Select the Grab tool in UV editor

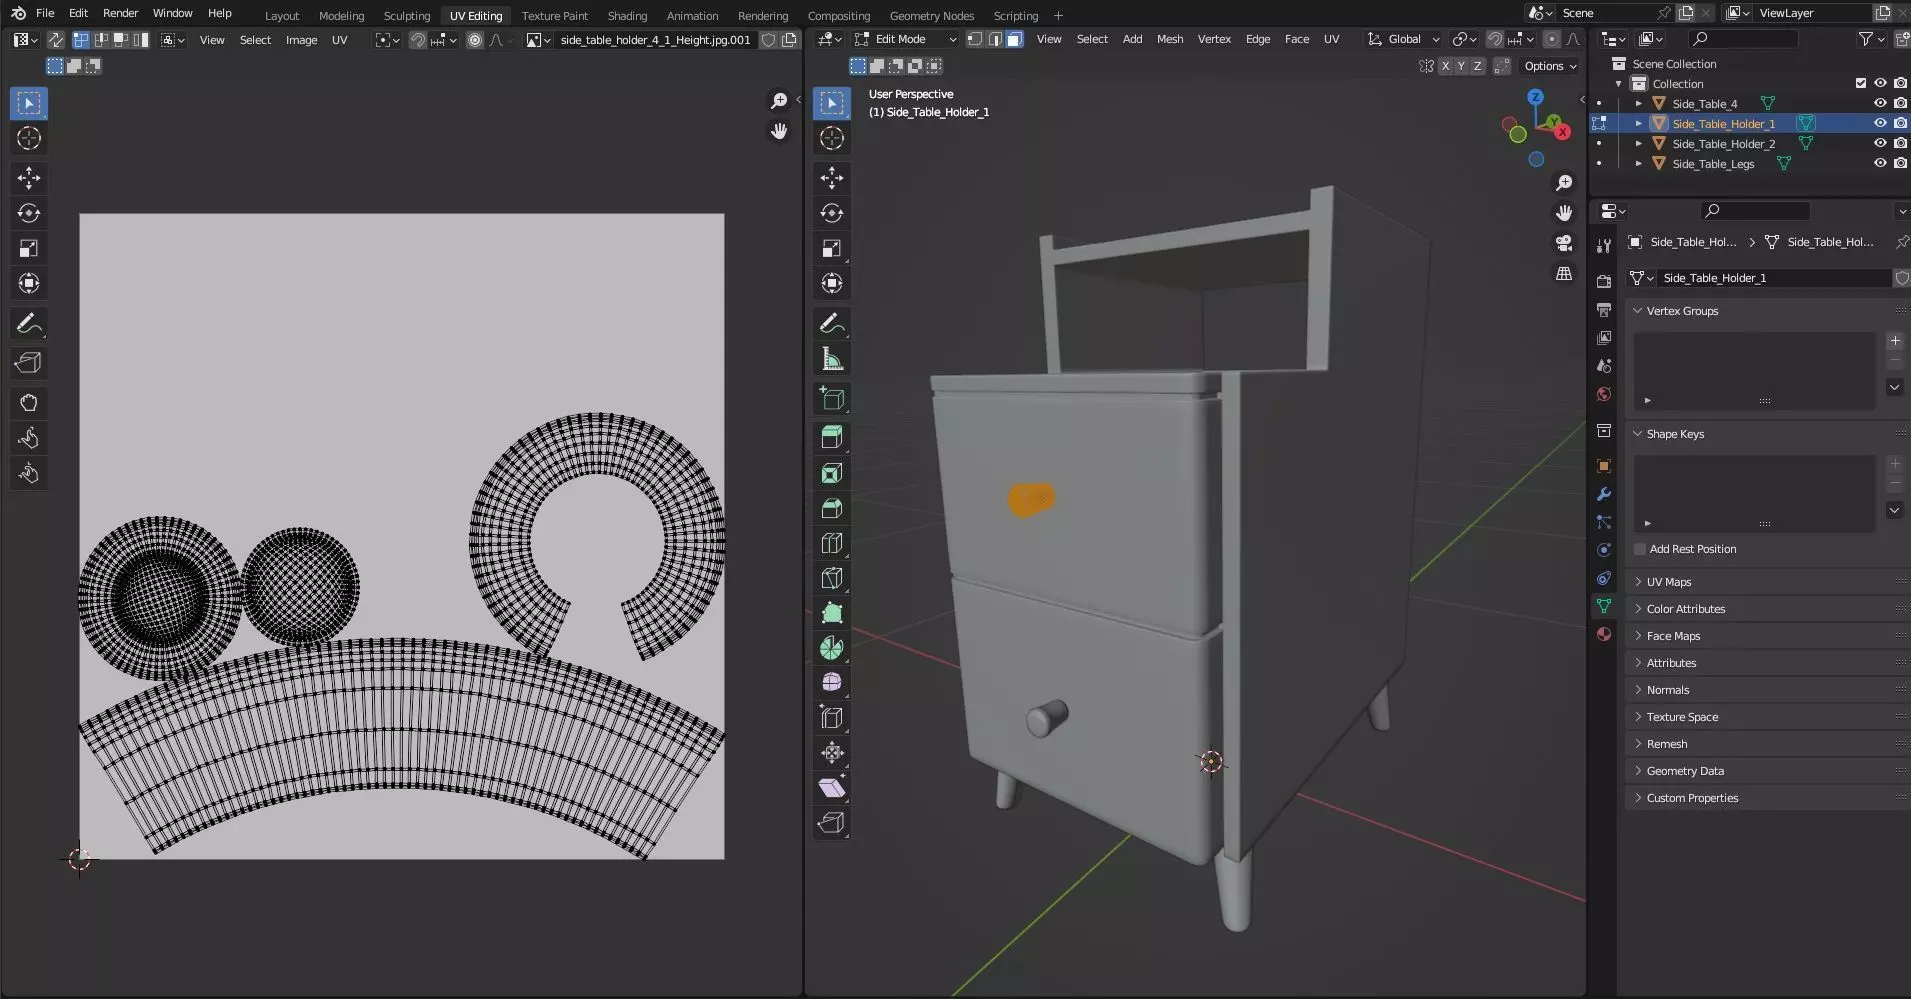point(29,403)
